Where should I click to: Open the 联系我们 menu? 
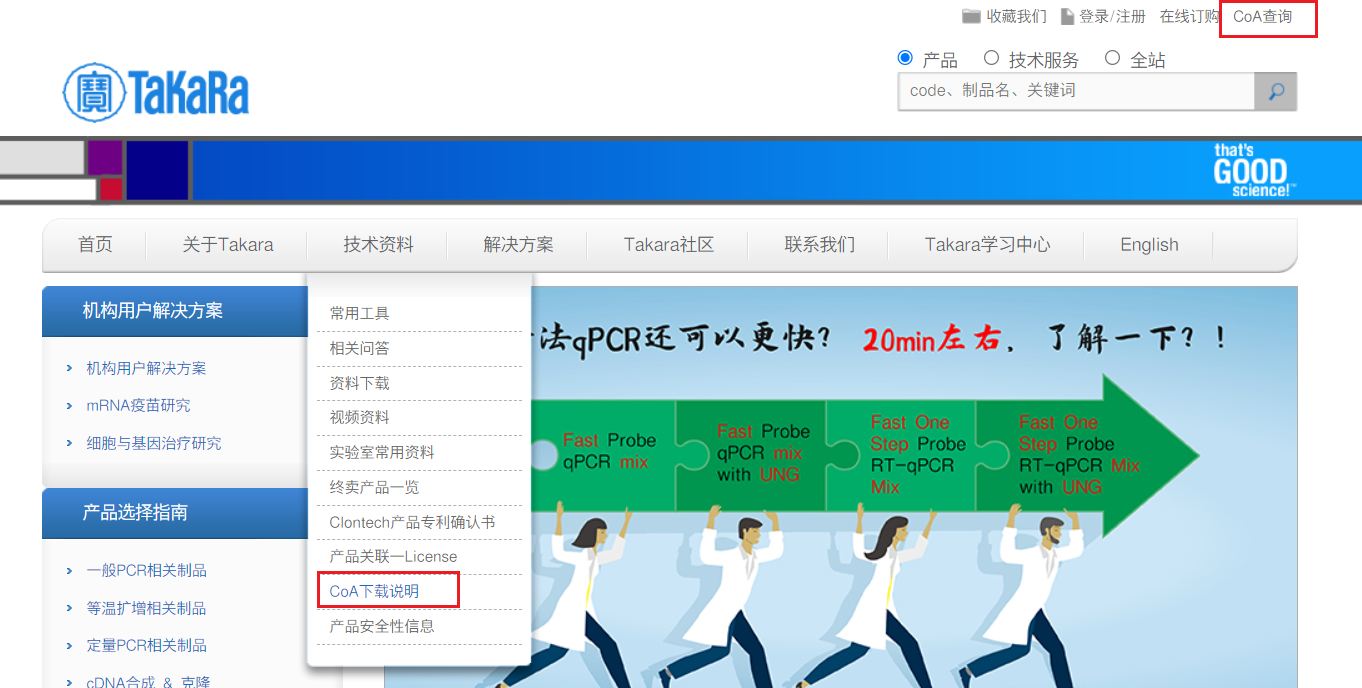820,245
